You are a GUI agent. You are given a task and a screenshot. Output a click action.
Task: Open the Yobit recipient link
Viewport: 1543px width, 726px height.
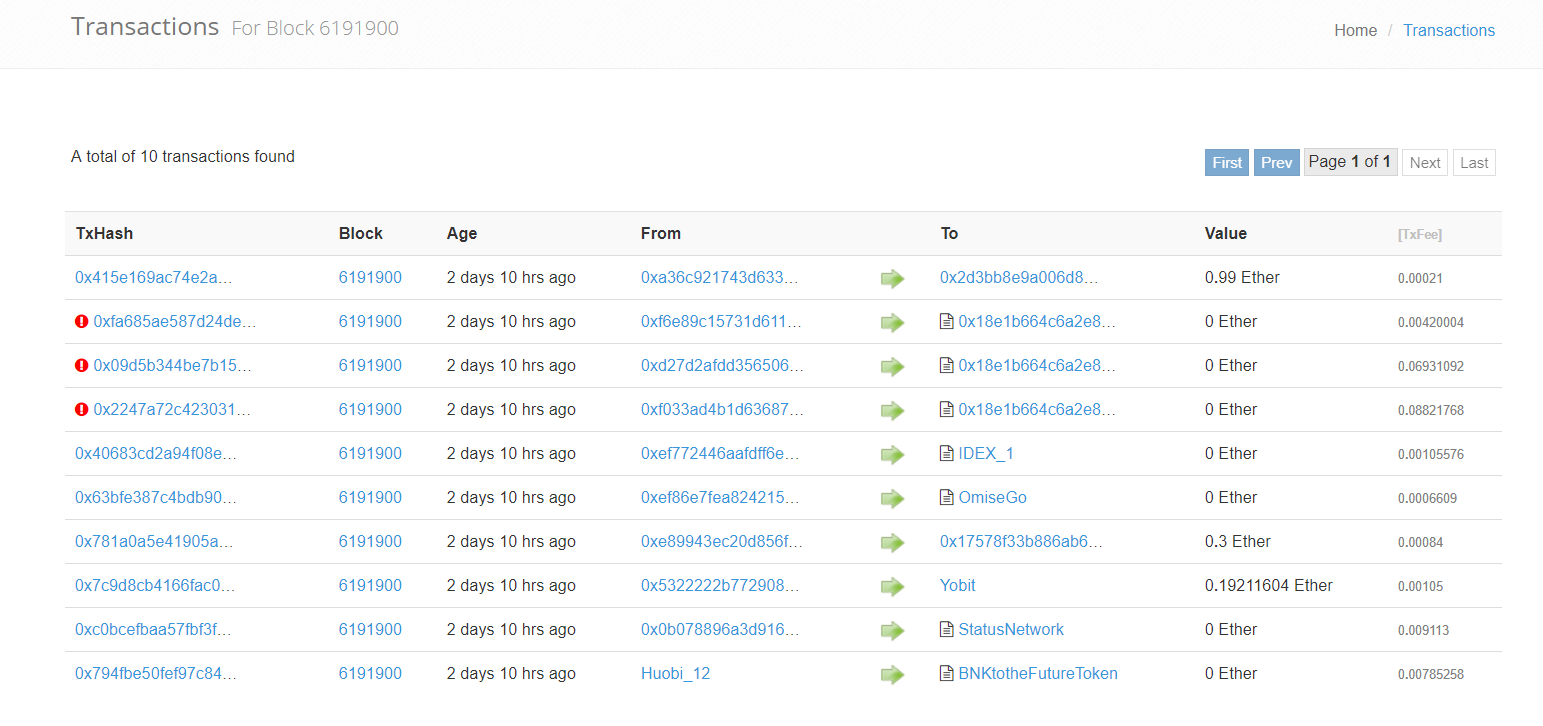[x=958, y=586]
